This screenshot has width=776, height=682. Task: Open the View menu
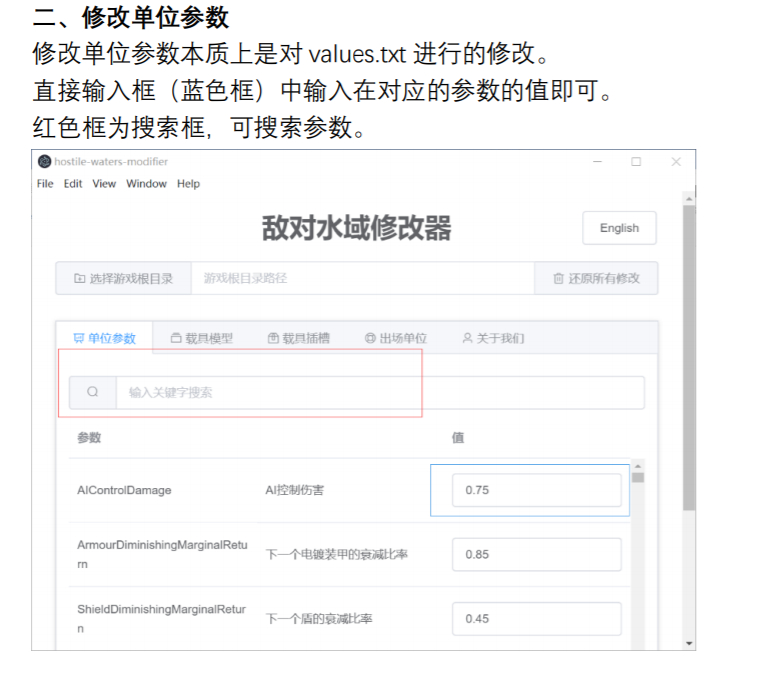click(x=104, y=184)
